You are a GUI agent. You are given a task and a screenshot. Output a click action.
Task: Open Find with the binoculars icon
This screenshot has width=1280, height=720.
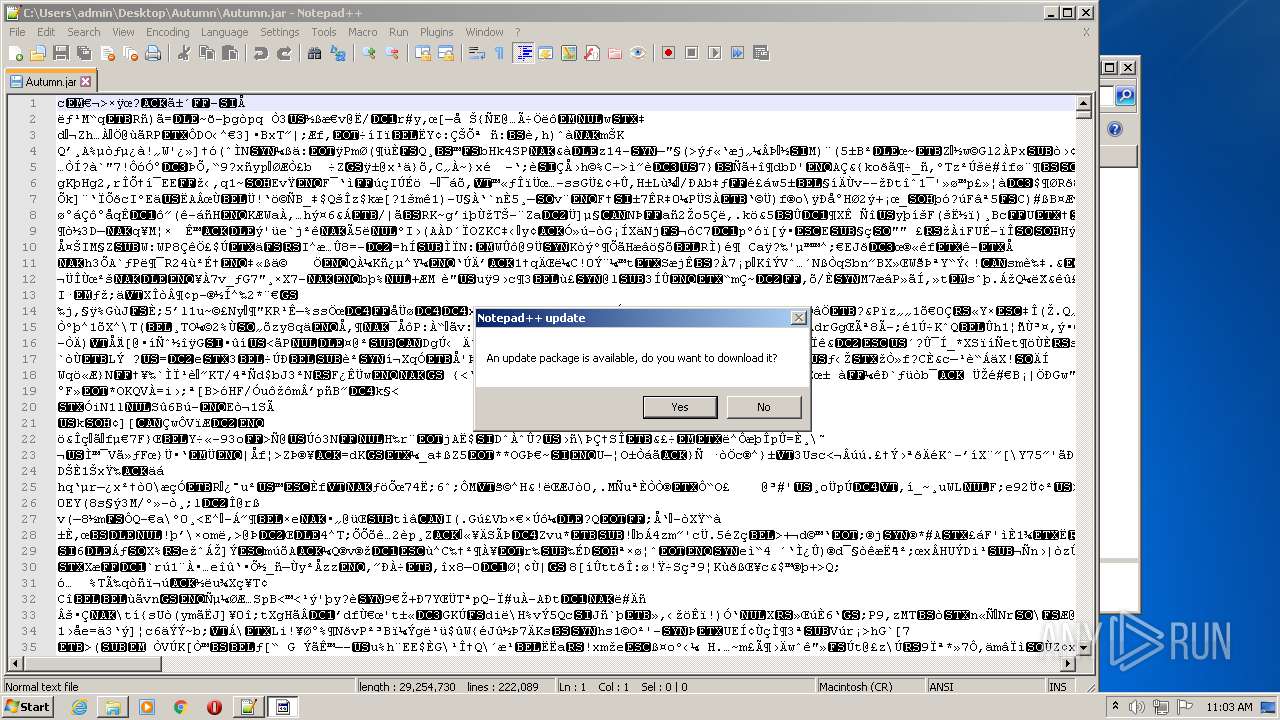click(x=314, y=52)
